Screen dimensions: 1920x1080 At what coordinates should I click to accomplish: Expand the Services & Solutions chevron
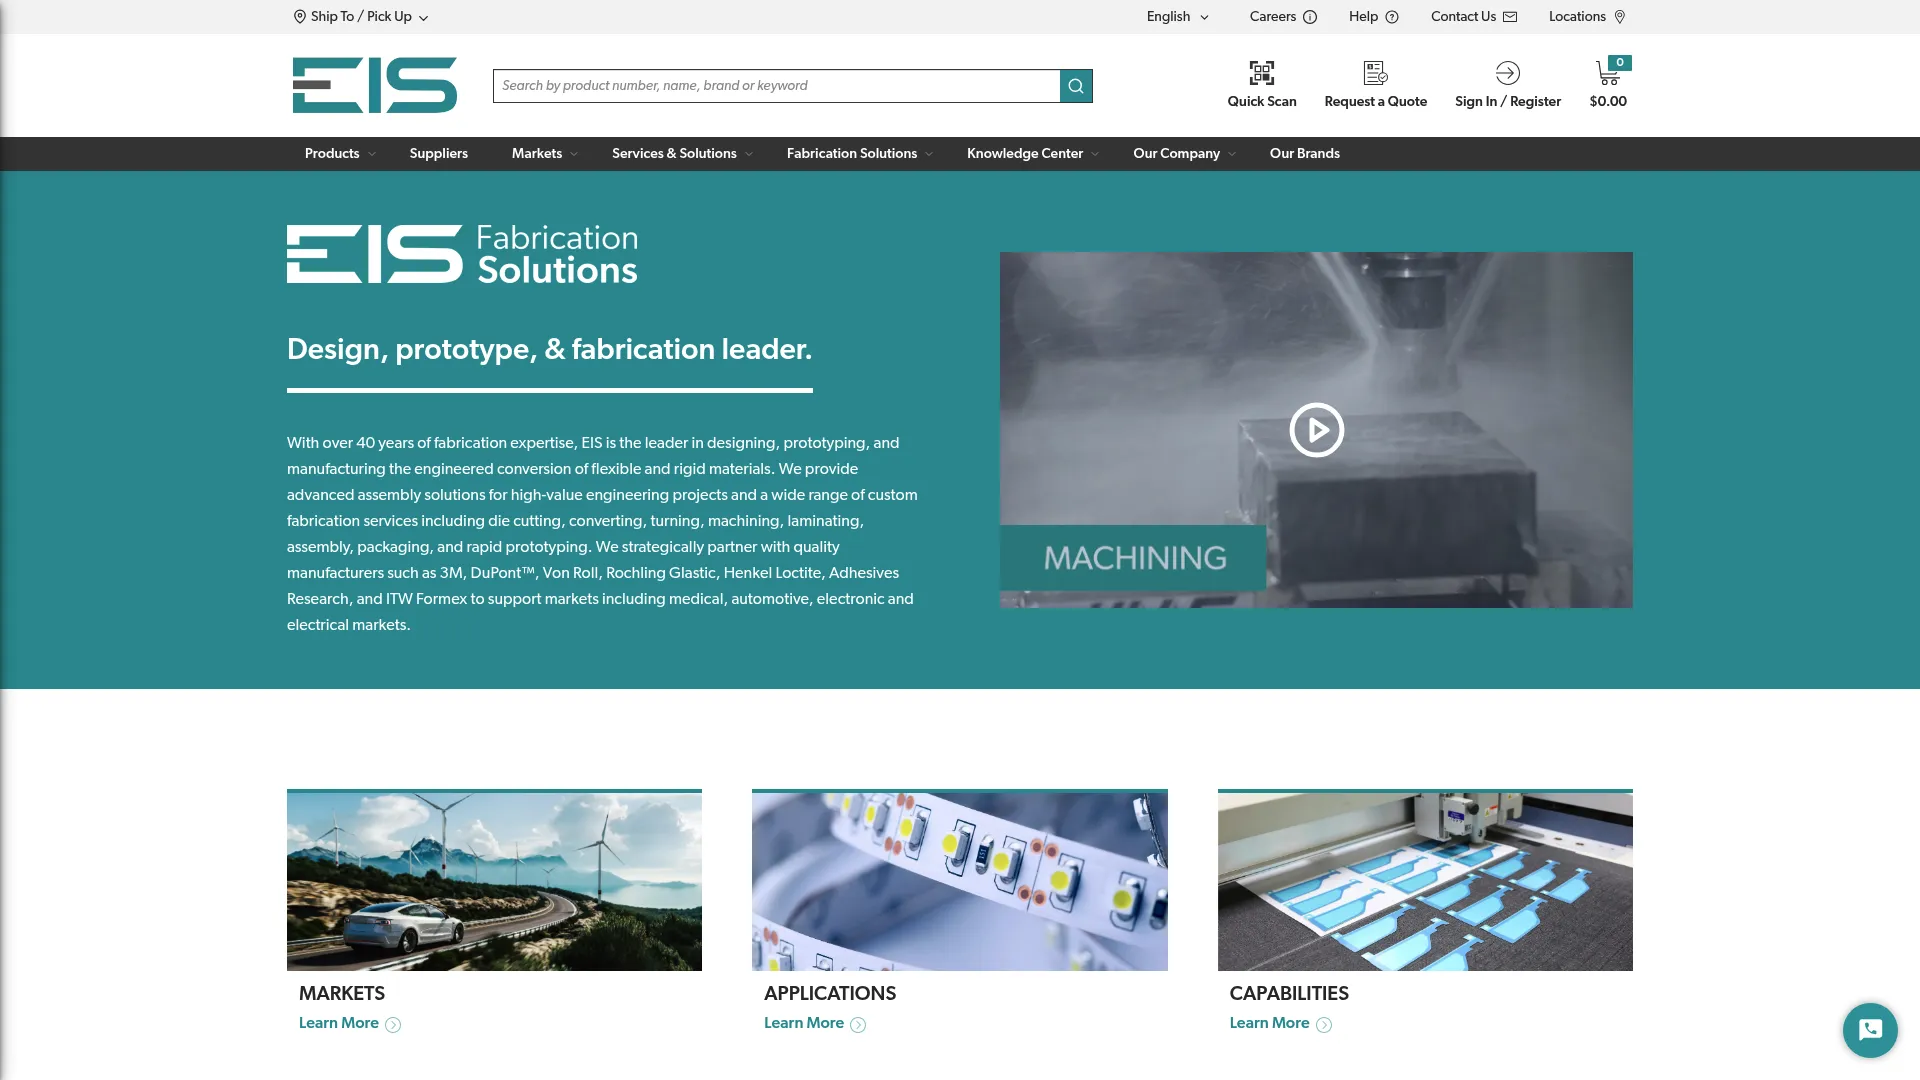749,154
